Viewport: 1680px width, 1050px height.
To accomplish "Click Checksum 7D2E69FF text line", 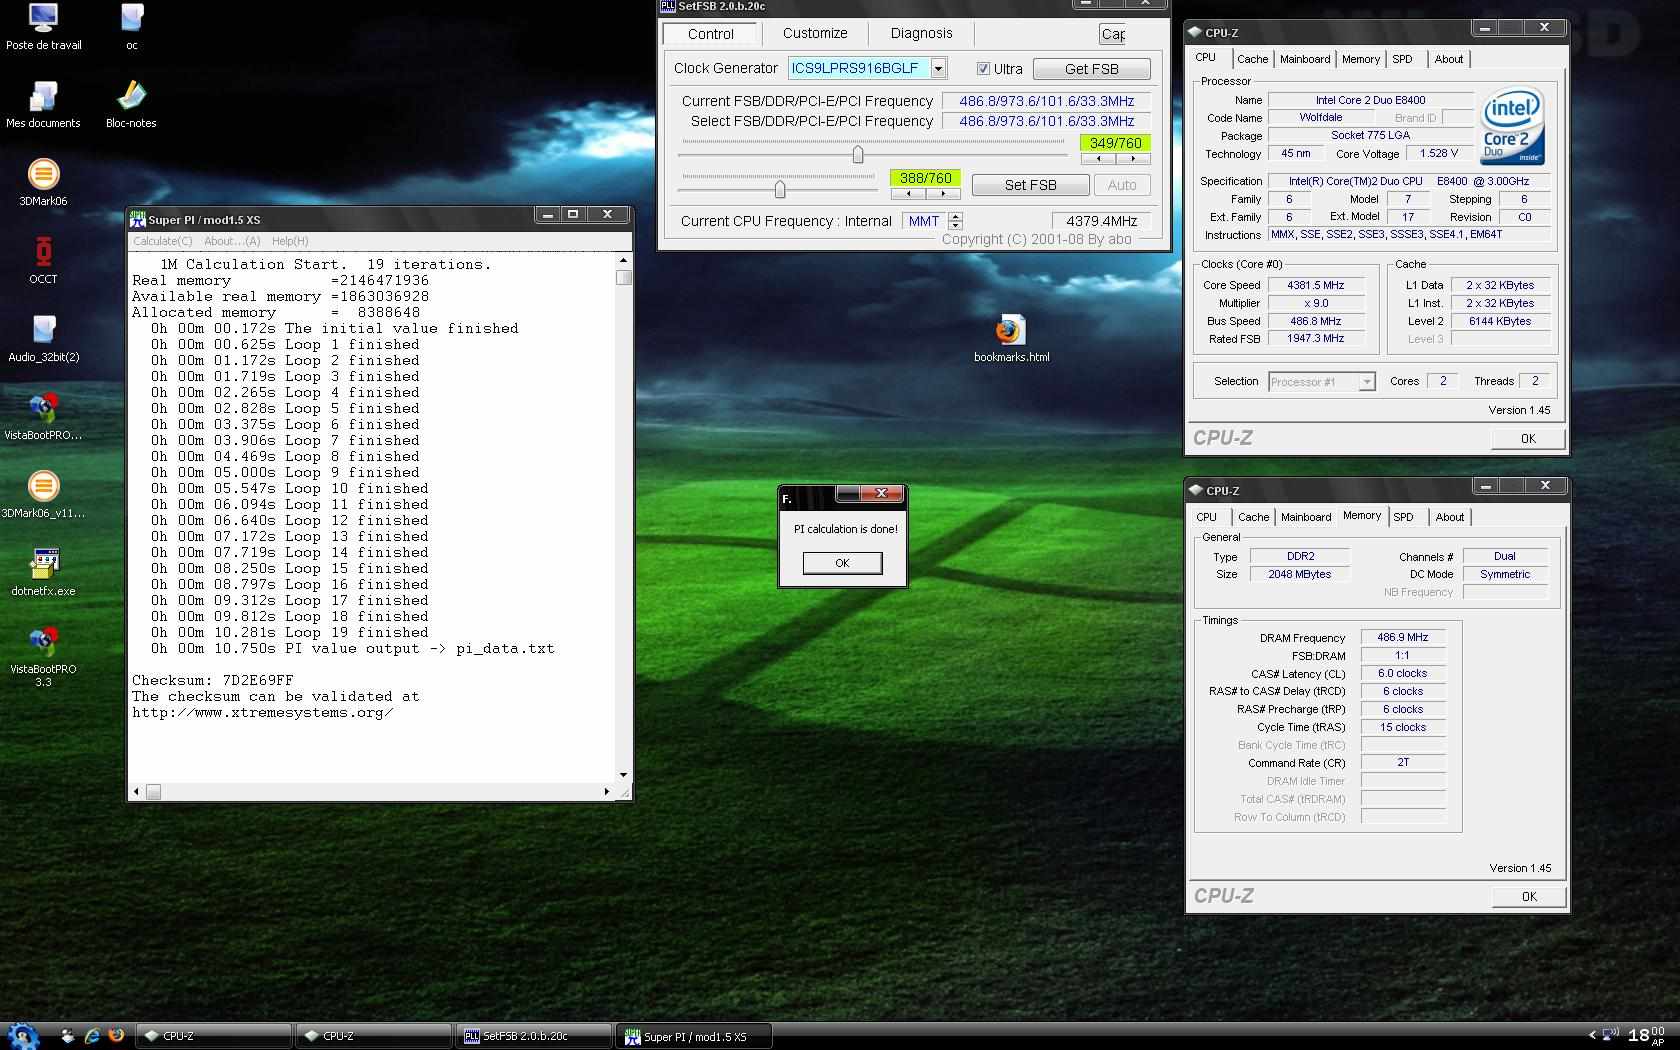I will (213, 680).
